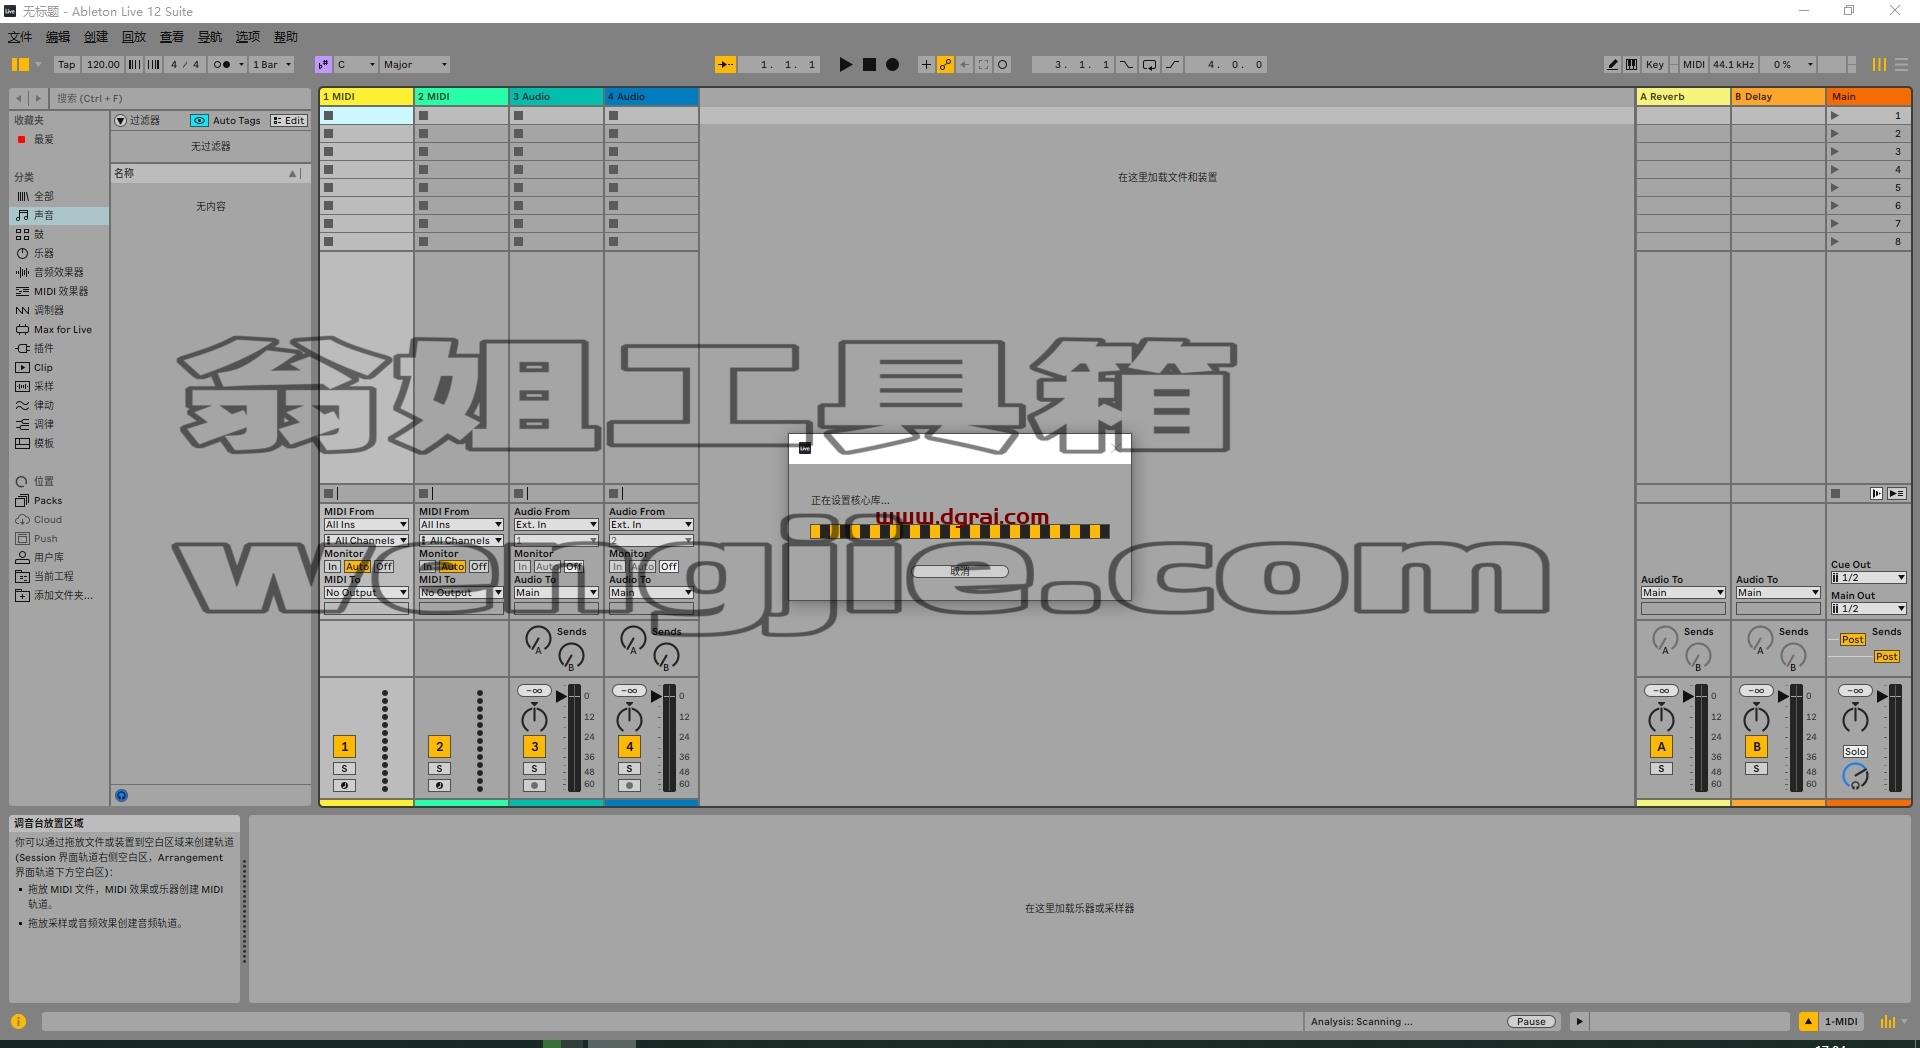Open the Major scale dropdown
Image resolution: width=1920 pixels, height=1048 pixels.
tap(415, 64)
